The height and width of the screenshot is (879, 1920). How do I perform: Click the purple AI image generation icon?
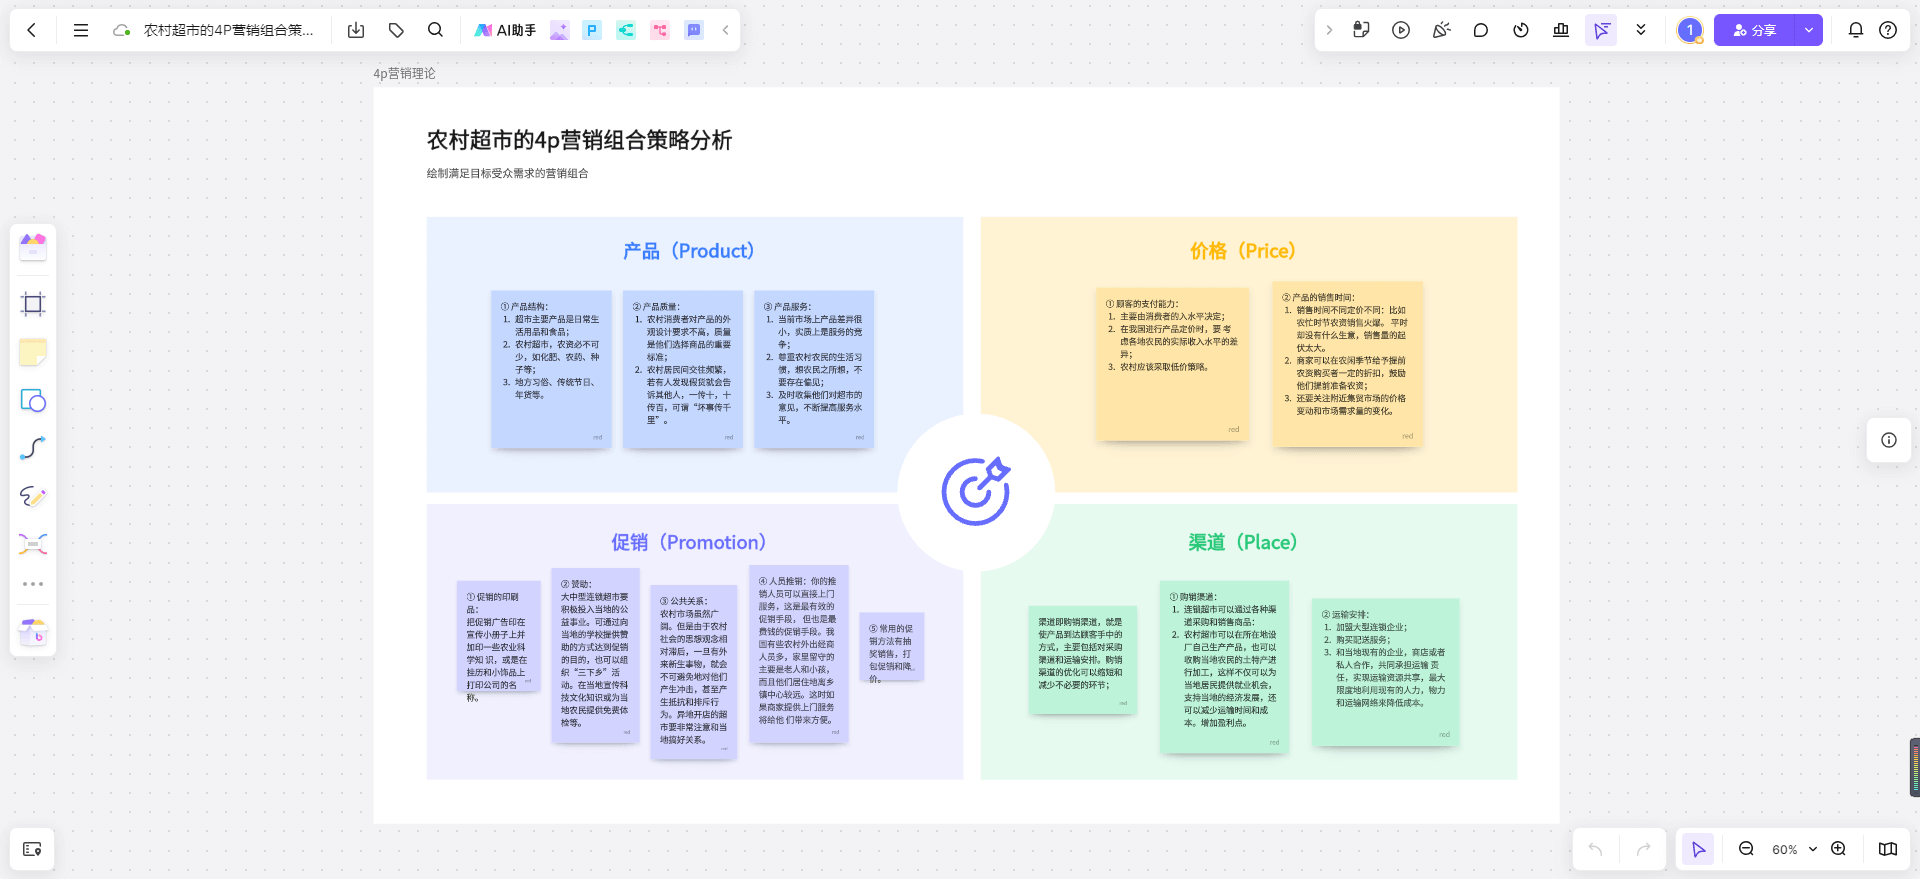tap(559, 30)
